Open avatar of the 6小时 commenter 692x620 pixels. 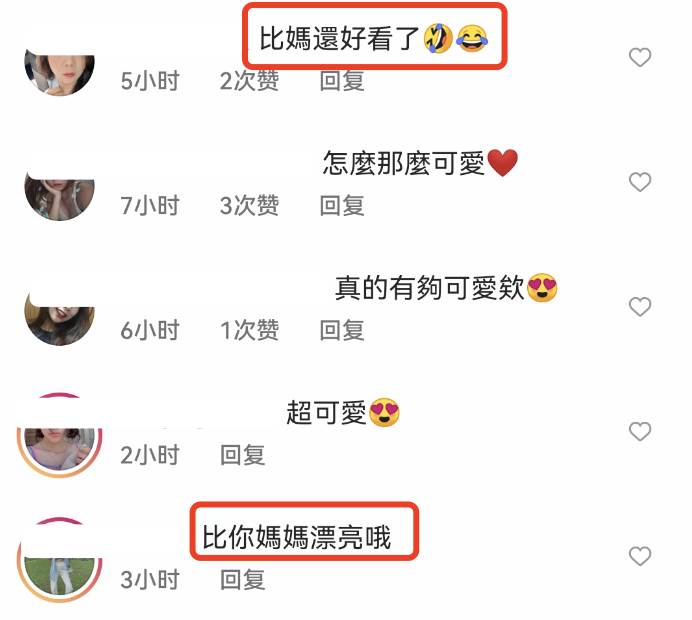[x=60, y=322]
